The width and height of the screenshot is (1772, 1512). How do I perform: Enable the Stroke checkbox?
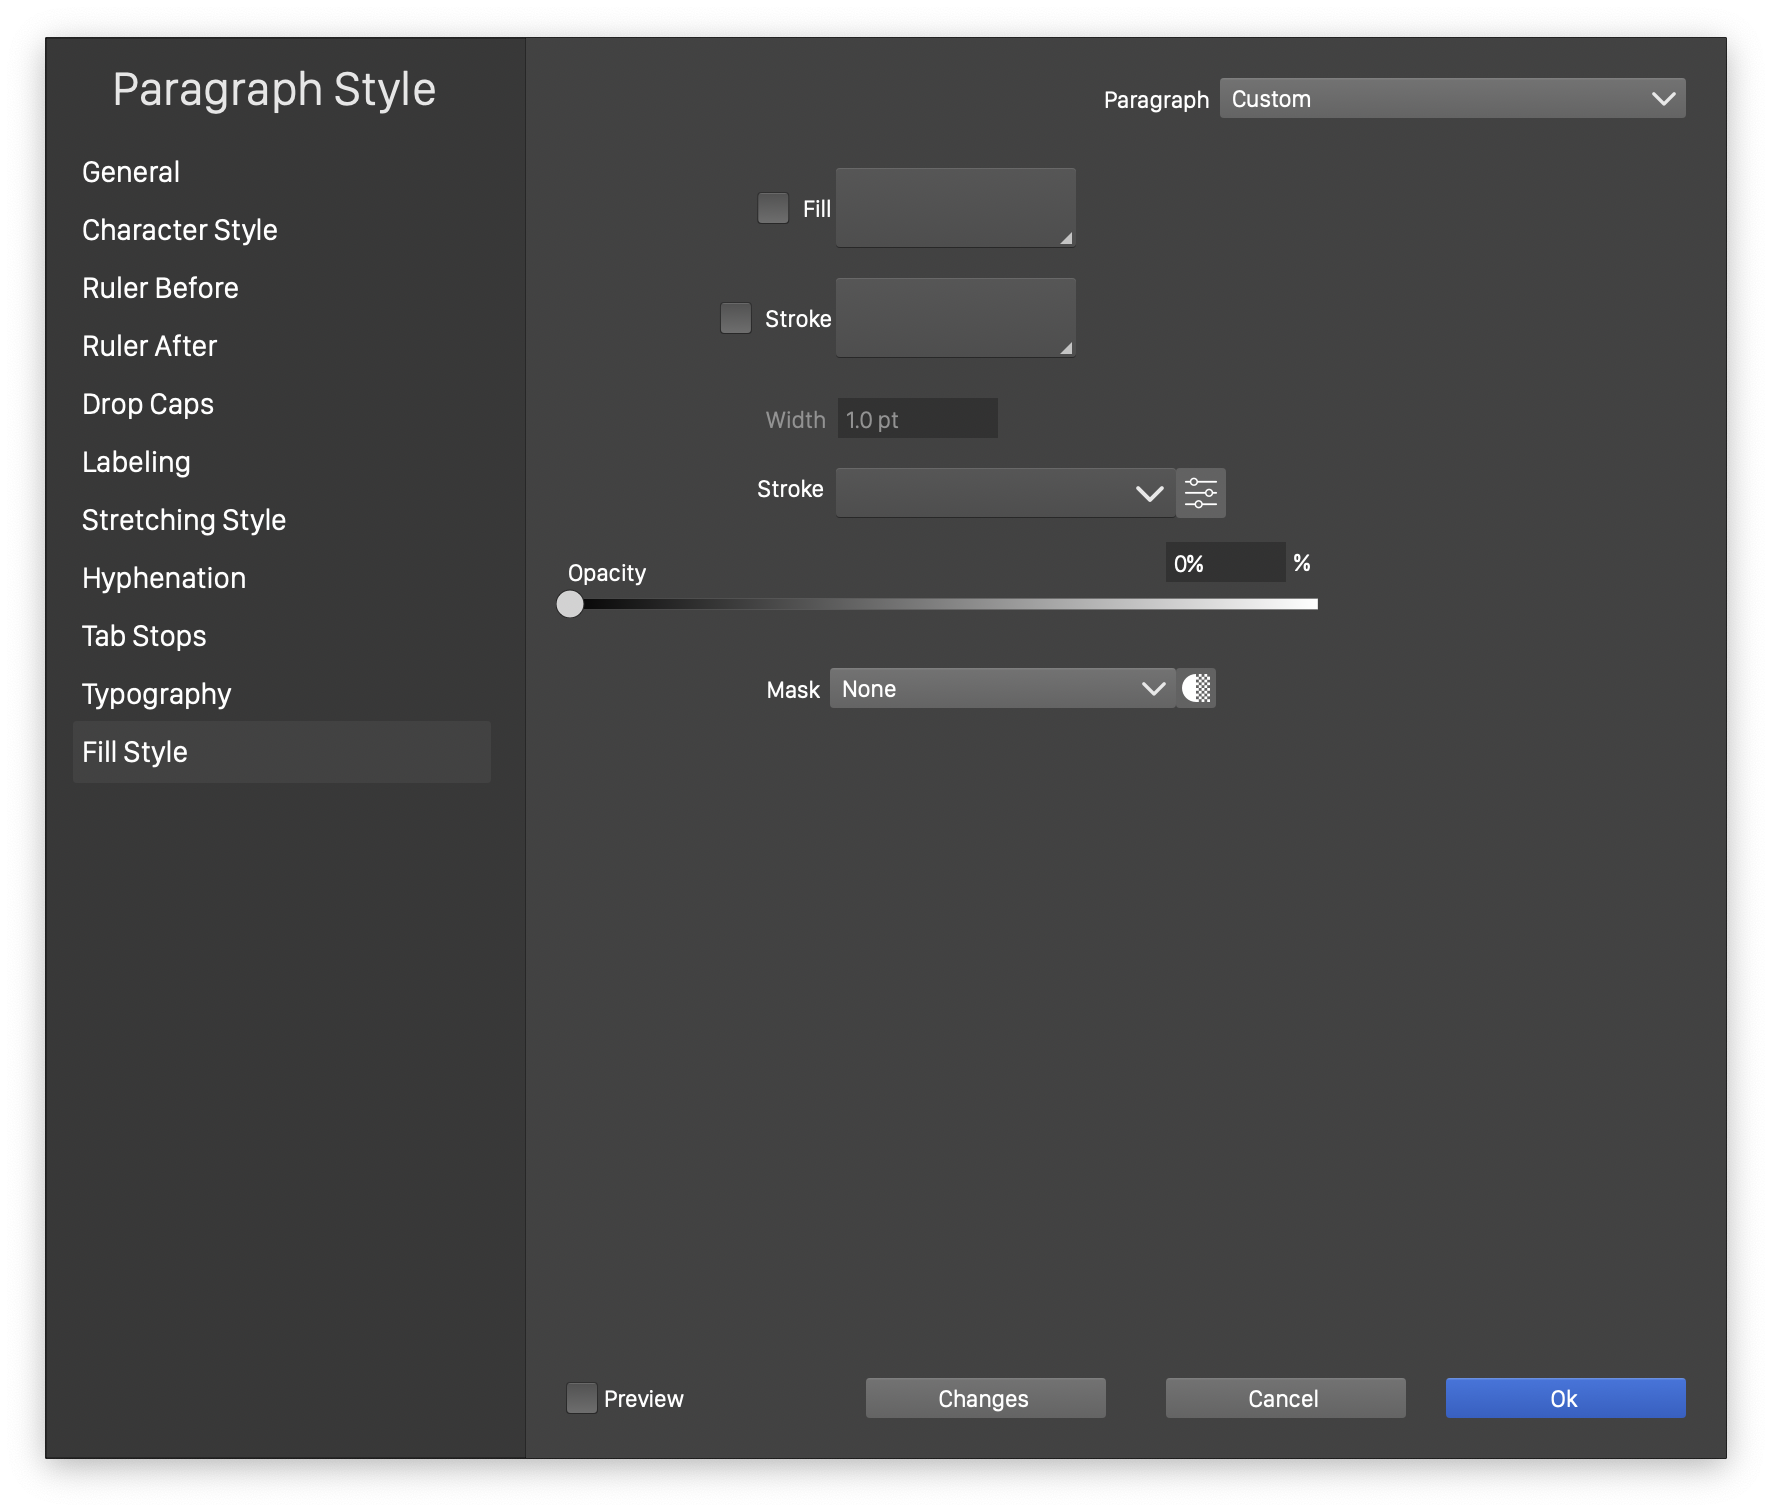(736, 318)
